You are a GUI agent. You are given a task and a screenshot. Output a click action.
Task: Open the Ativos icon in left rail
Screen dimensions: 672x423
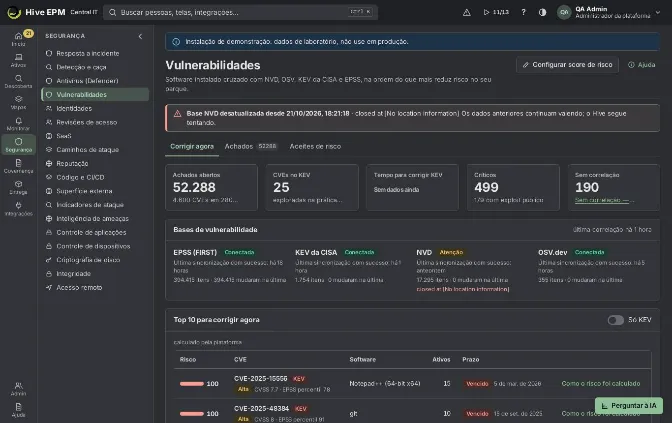pos(18,60)
